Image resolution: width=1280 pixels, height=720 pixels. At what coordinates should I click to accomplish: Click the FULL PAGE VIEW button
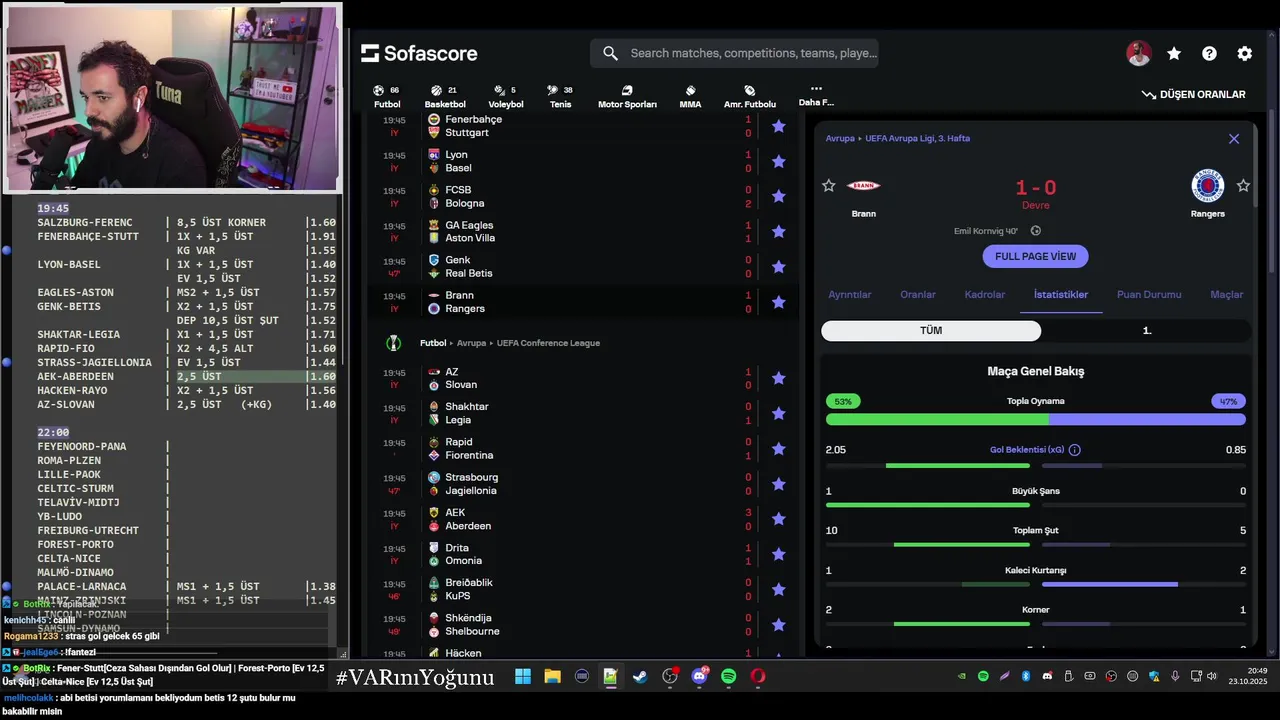coord(1035,256)
